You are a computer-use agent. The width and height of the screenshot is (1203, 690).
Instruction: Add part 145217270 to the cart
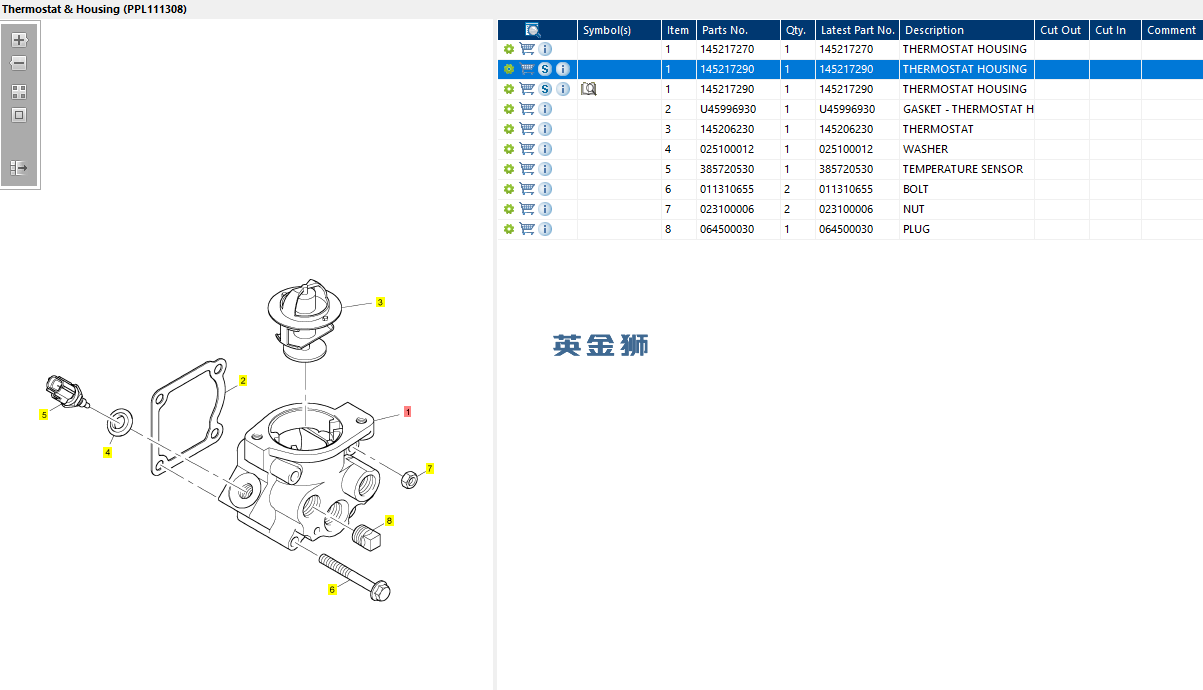(x=527, y=49)
